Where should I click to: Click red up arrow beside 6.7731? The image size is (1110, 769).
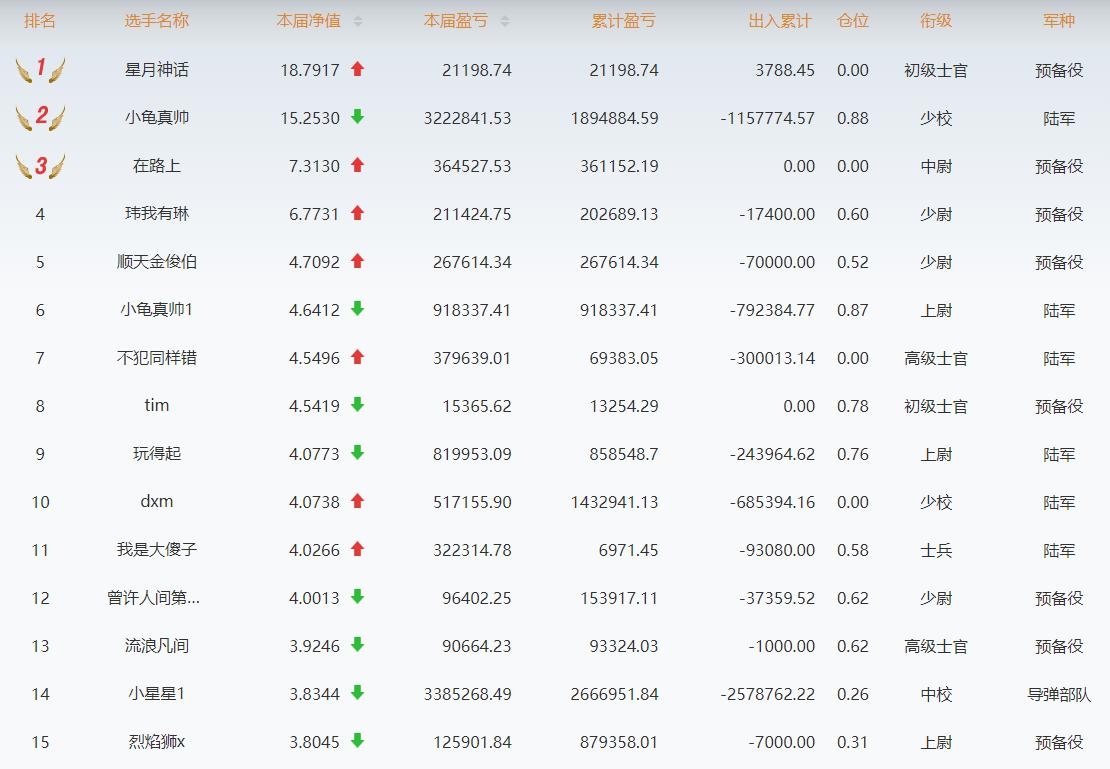tap(357, 214)
